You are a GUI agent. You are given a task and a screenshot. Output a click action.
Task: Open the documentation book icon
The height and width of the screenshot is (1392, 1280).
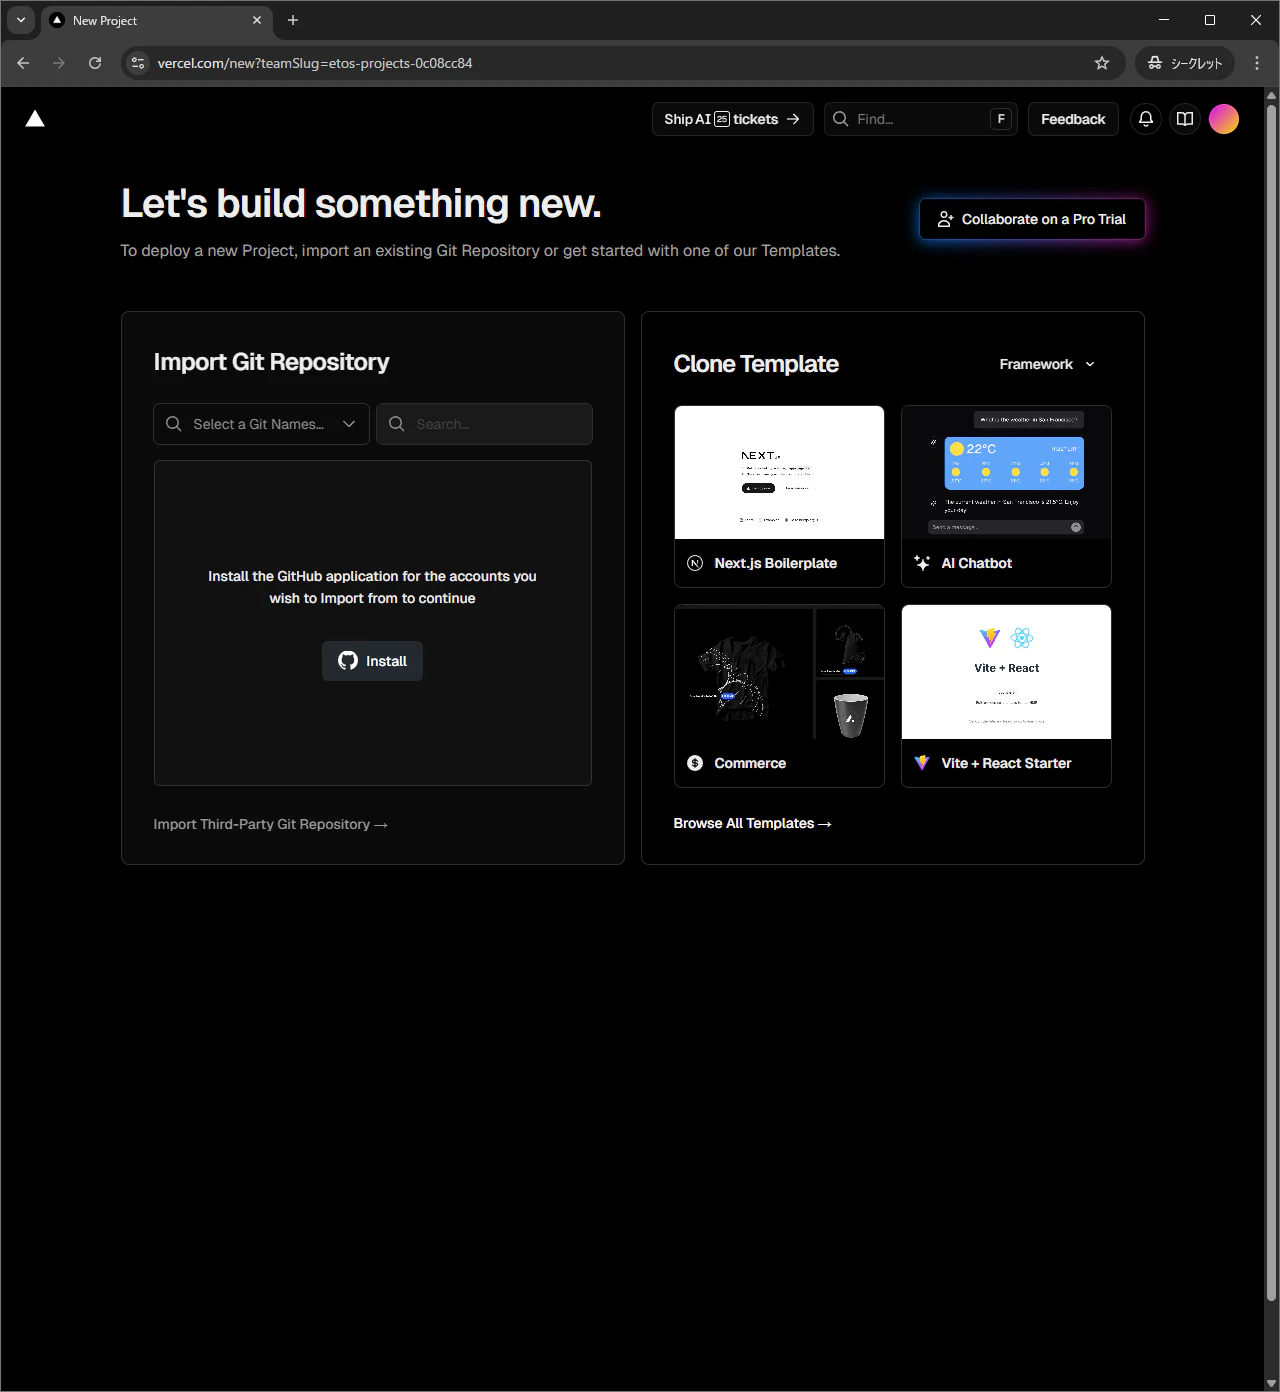point(1185,119)
